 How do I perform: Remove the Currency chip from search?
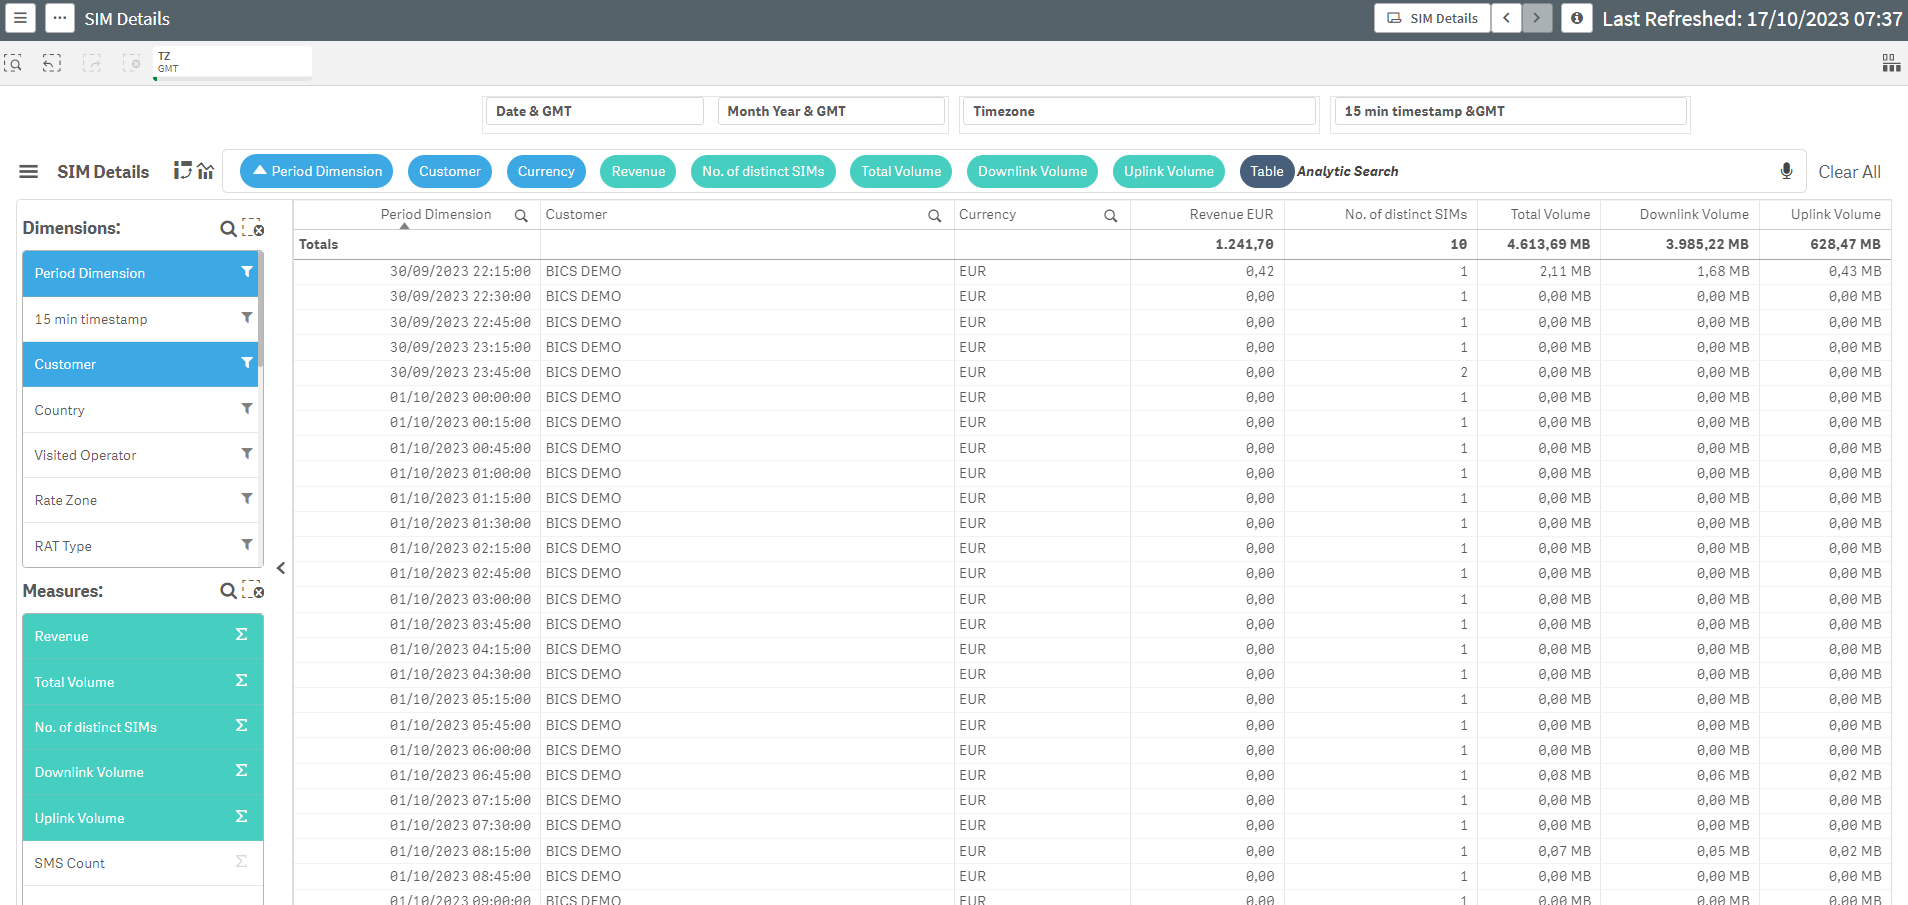[546, 171]
